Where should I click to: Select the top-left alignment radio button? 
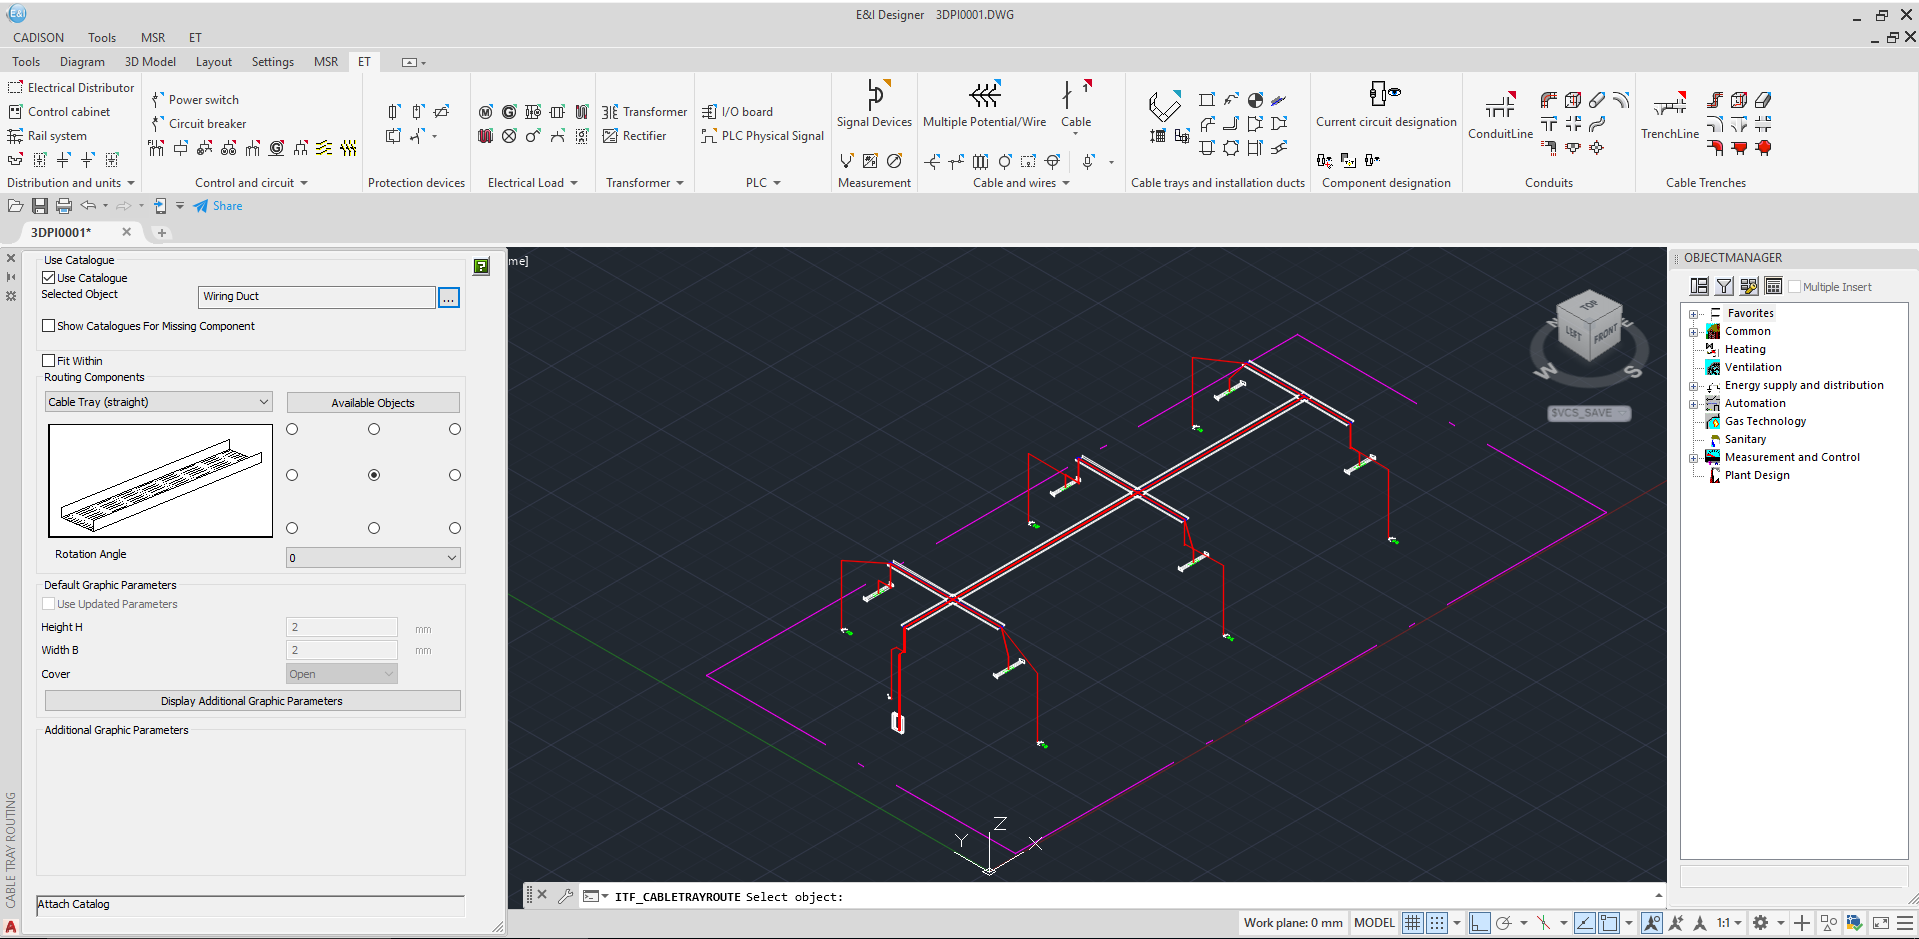292,429
